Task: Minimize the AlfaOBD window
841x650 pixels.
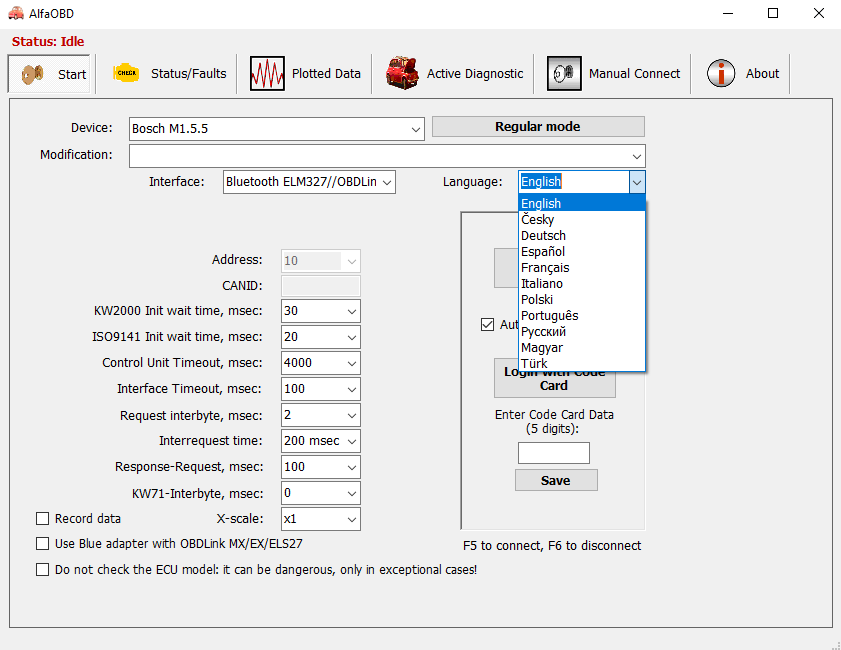Action: [728, 13]
